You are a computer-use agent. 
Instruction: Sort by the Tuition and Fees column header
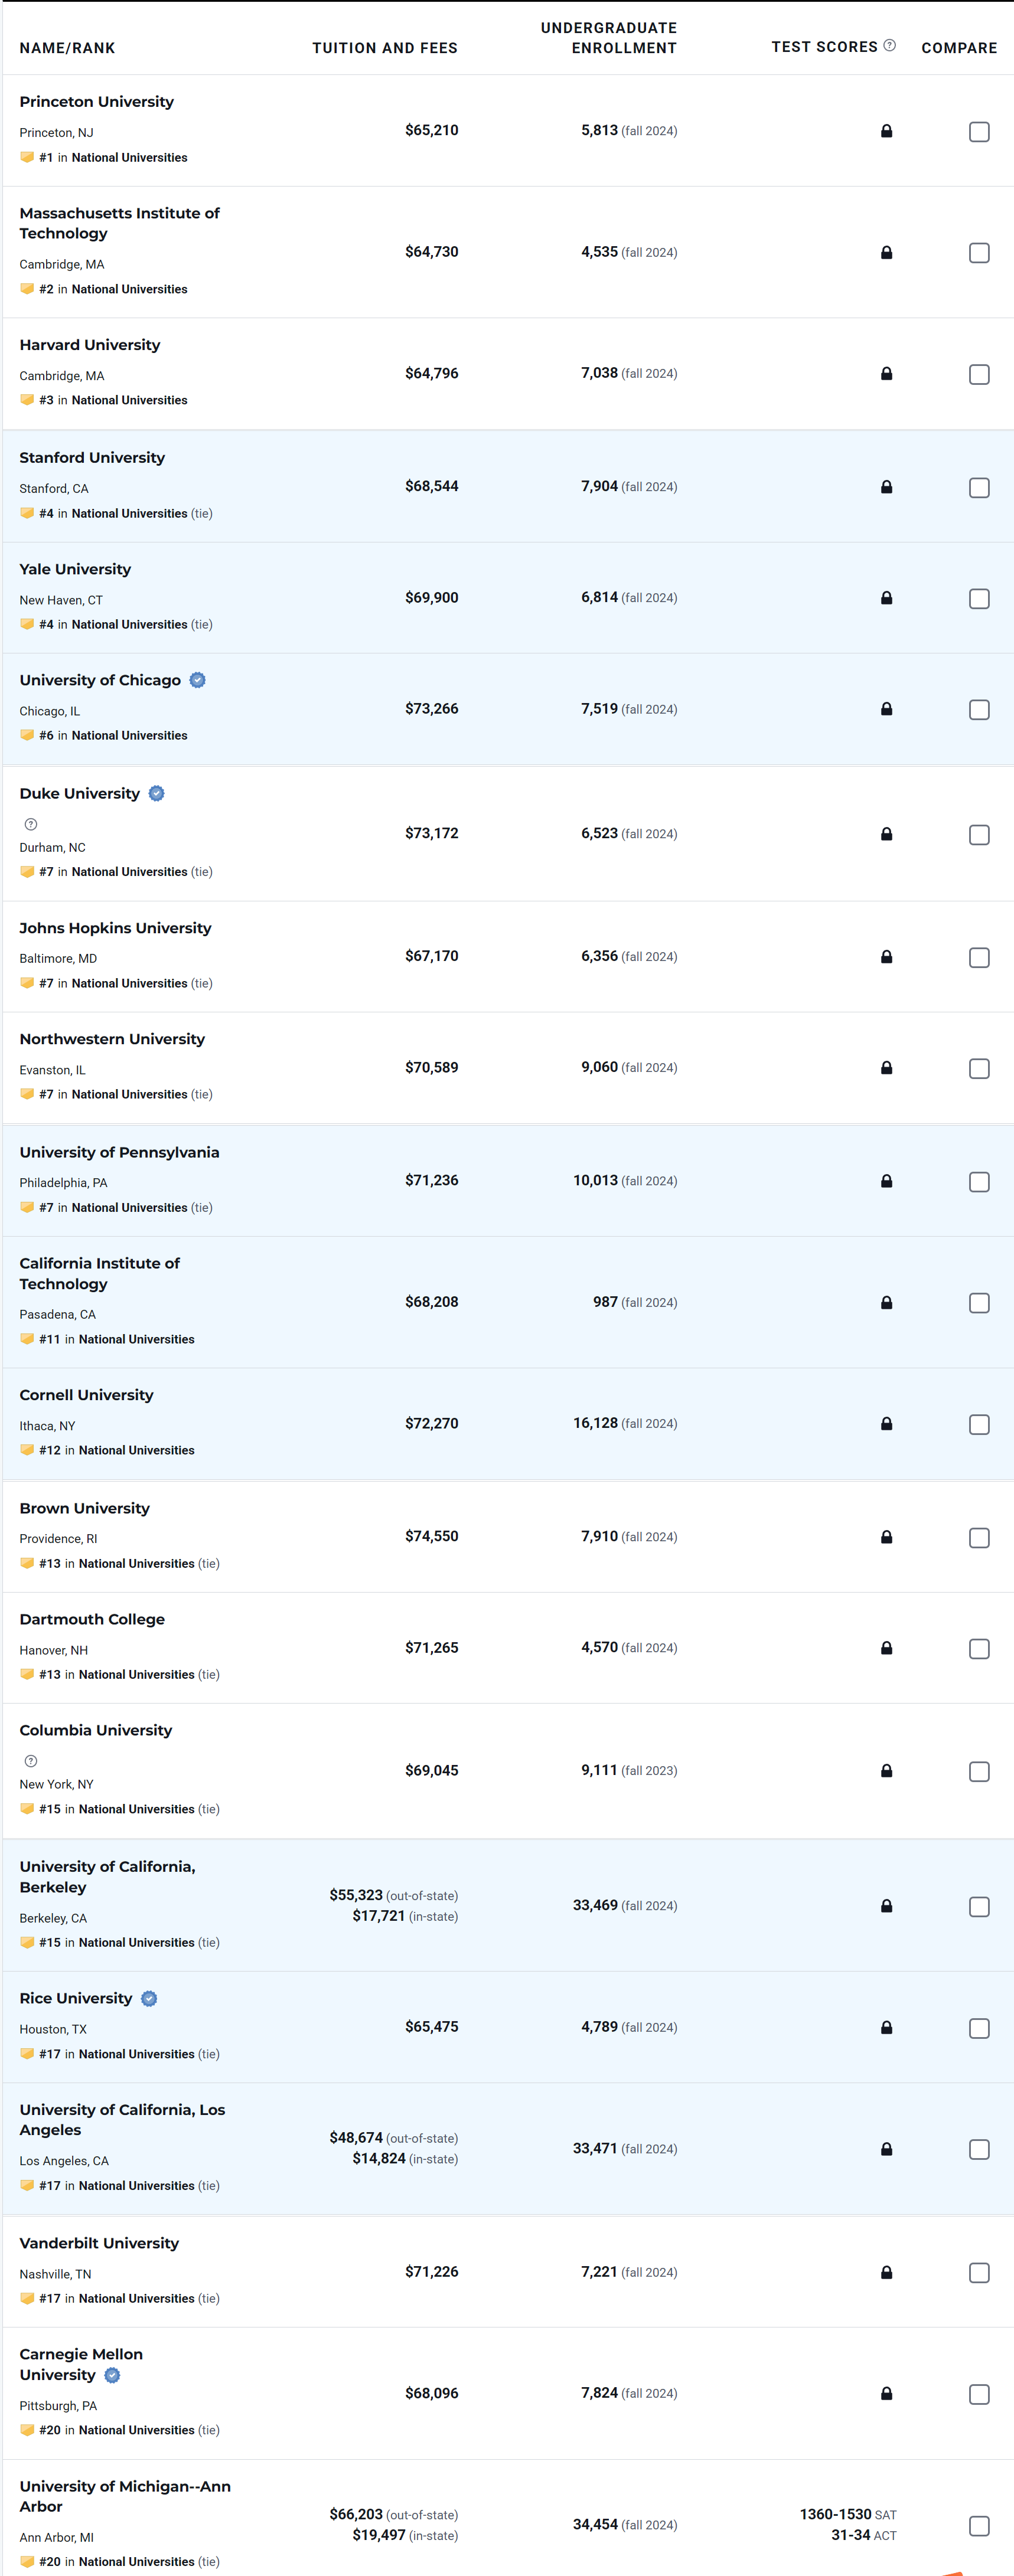click(x=384, y=48)
